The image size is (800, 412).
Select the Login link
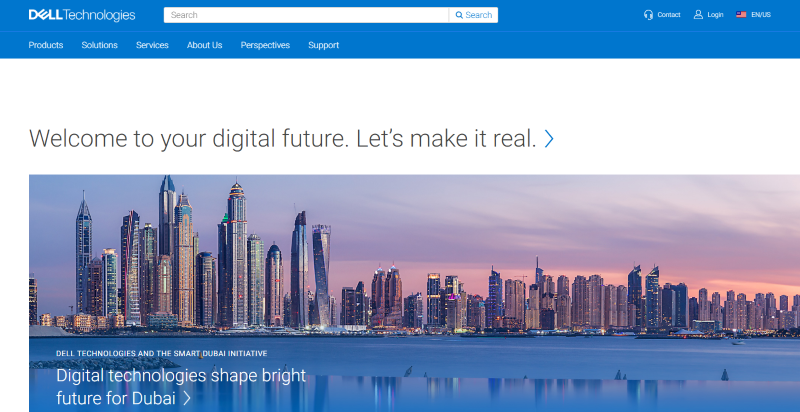715,15
